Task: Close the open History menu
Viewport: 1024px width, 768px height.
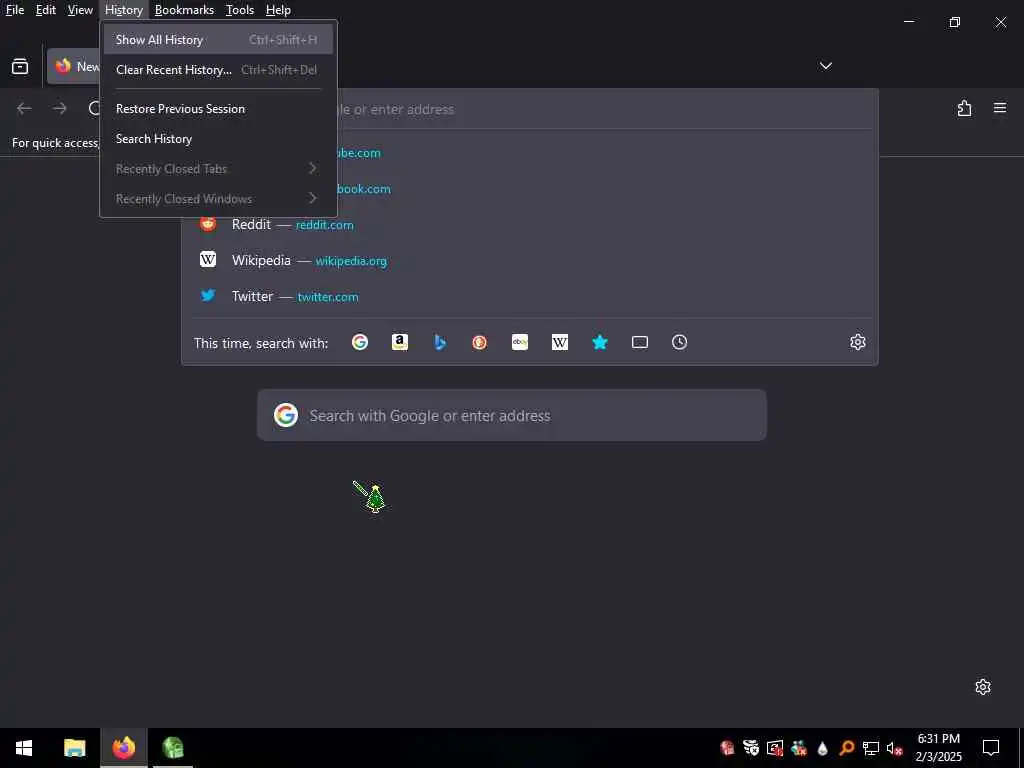Action: (123, 10)
